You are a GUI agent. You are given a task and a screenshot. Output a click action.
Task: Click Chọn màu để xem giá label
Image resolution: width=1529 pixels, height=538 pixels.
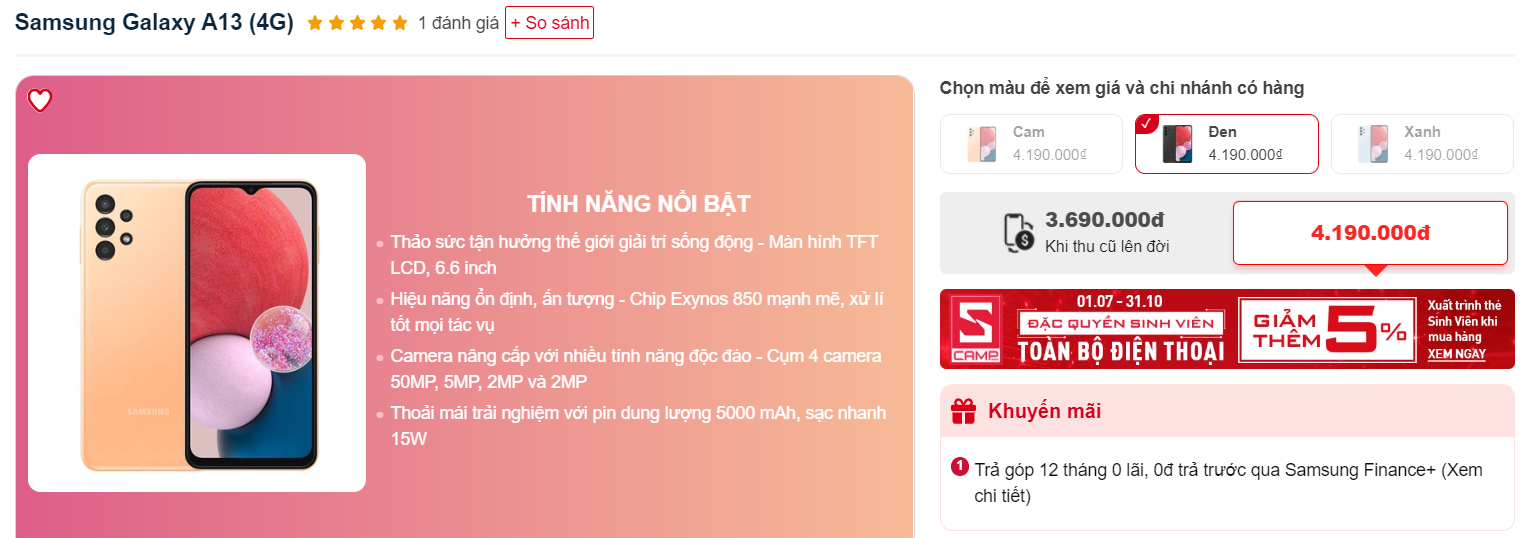[1122, 88]
